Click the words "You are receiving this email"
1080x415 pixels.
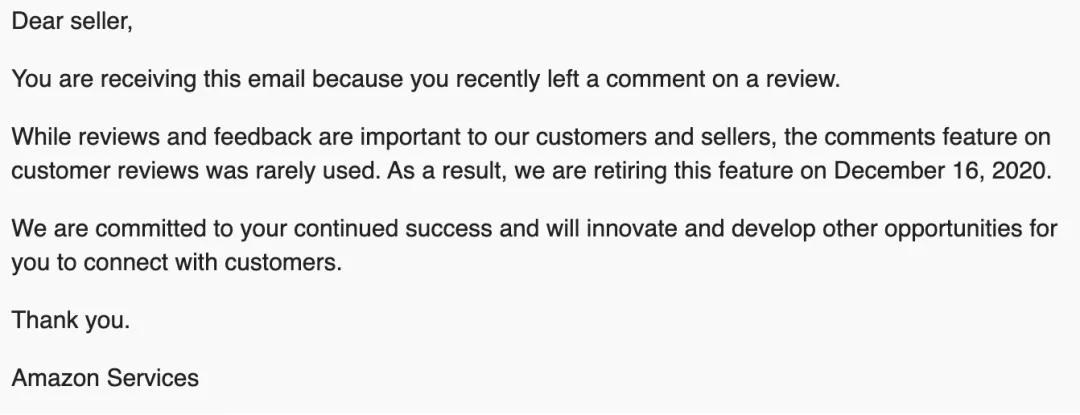[x=158, y=79]
